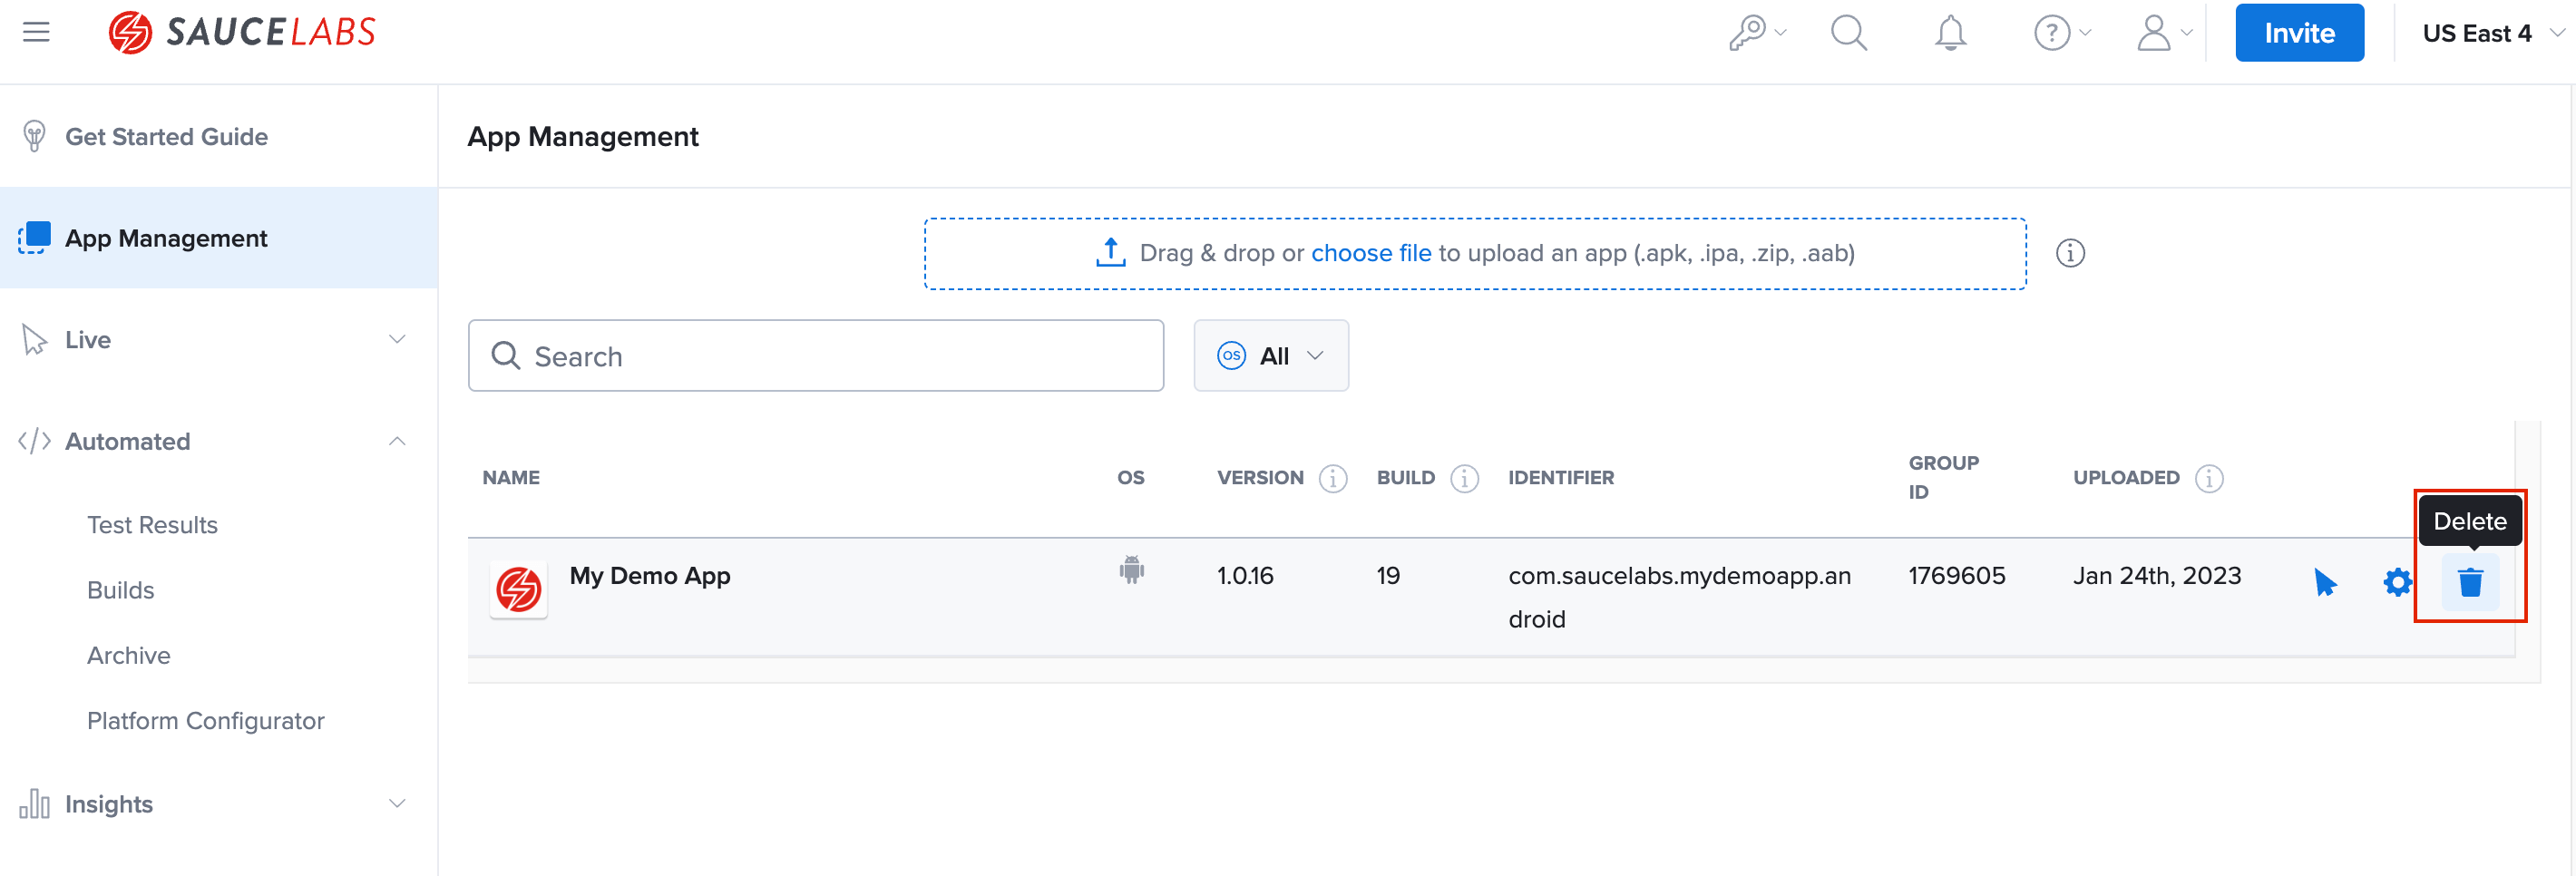
Task: Show info for the UPLOADED column
Action: (x=2208, y=478)
